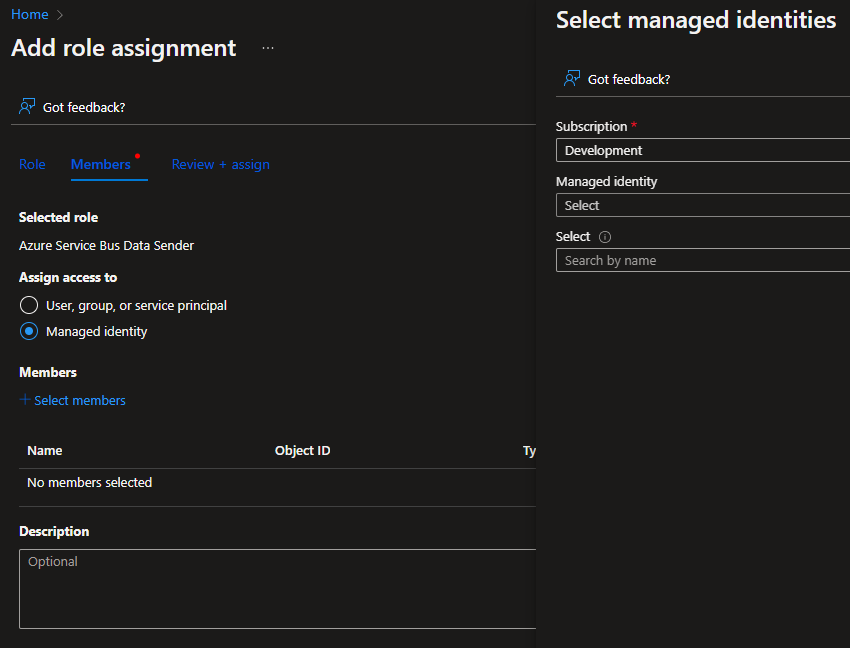
Task: Click the Selected role heading
Action: coord(59,217)
